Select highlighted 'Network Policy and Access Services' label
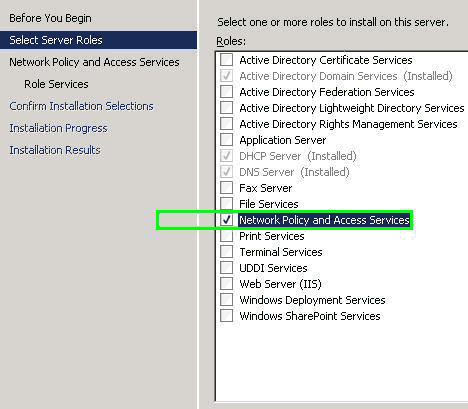The height and width of the screenshot is (409, 468). [x=324, y=220]
